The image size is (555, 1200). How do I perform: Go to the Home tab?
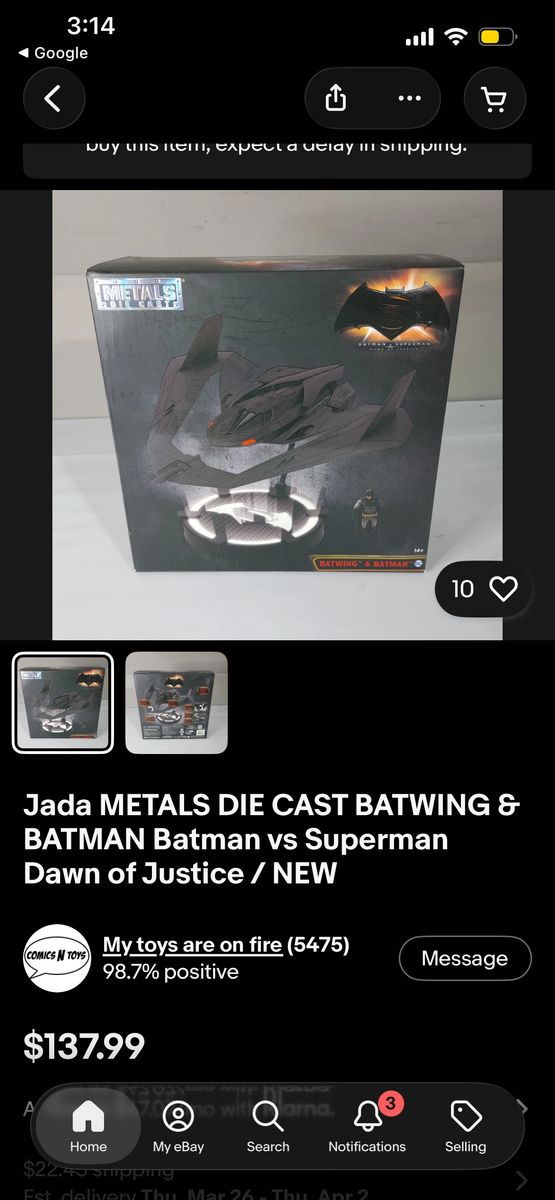point(88,1126)
